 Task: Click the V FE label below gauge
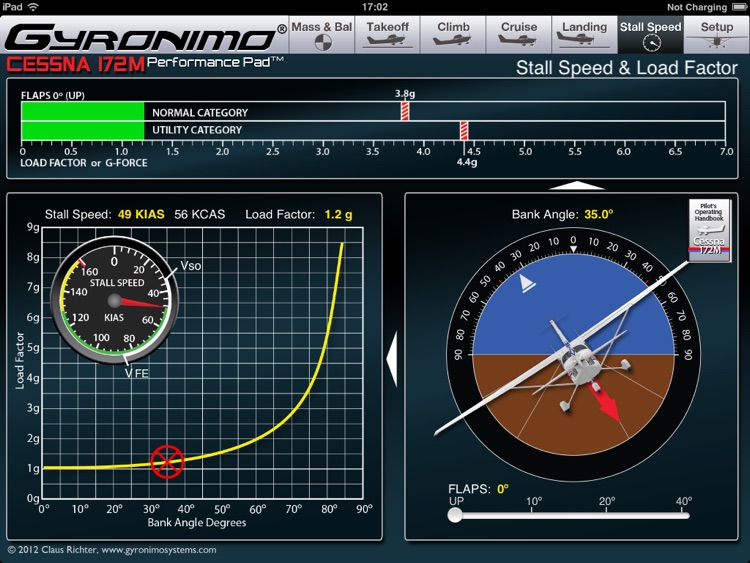[136, 373]
